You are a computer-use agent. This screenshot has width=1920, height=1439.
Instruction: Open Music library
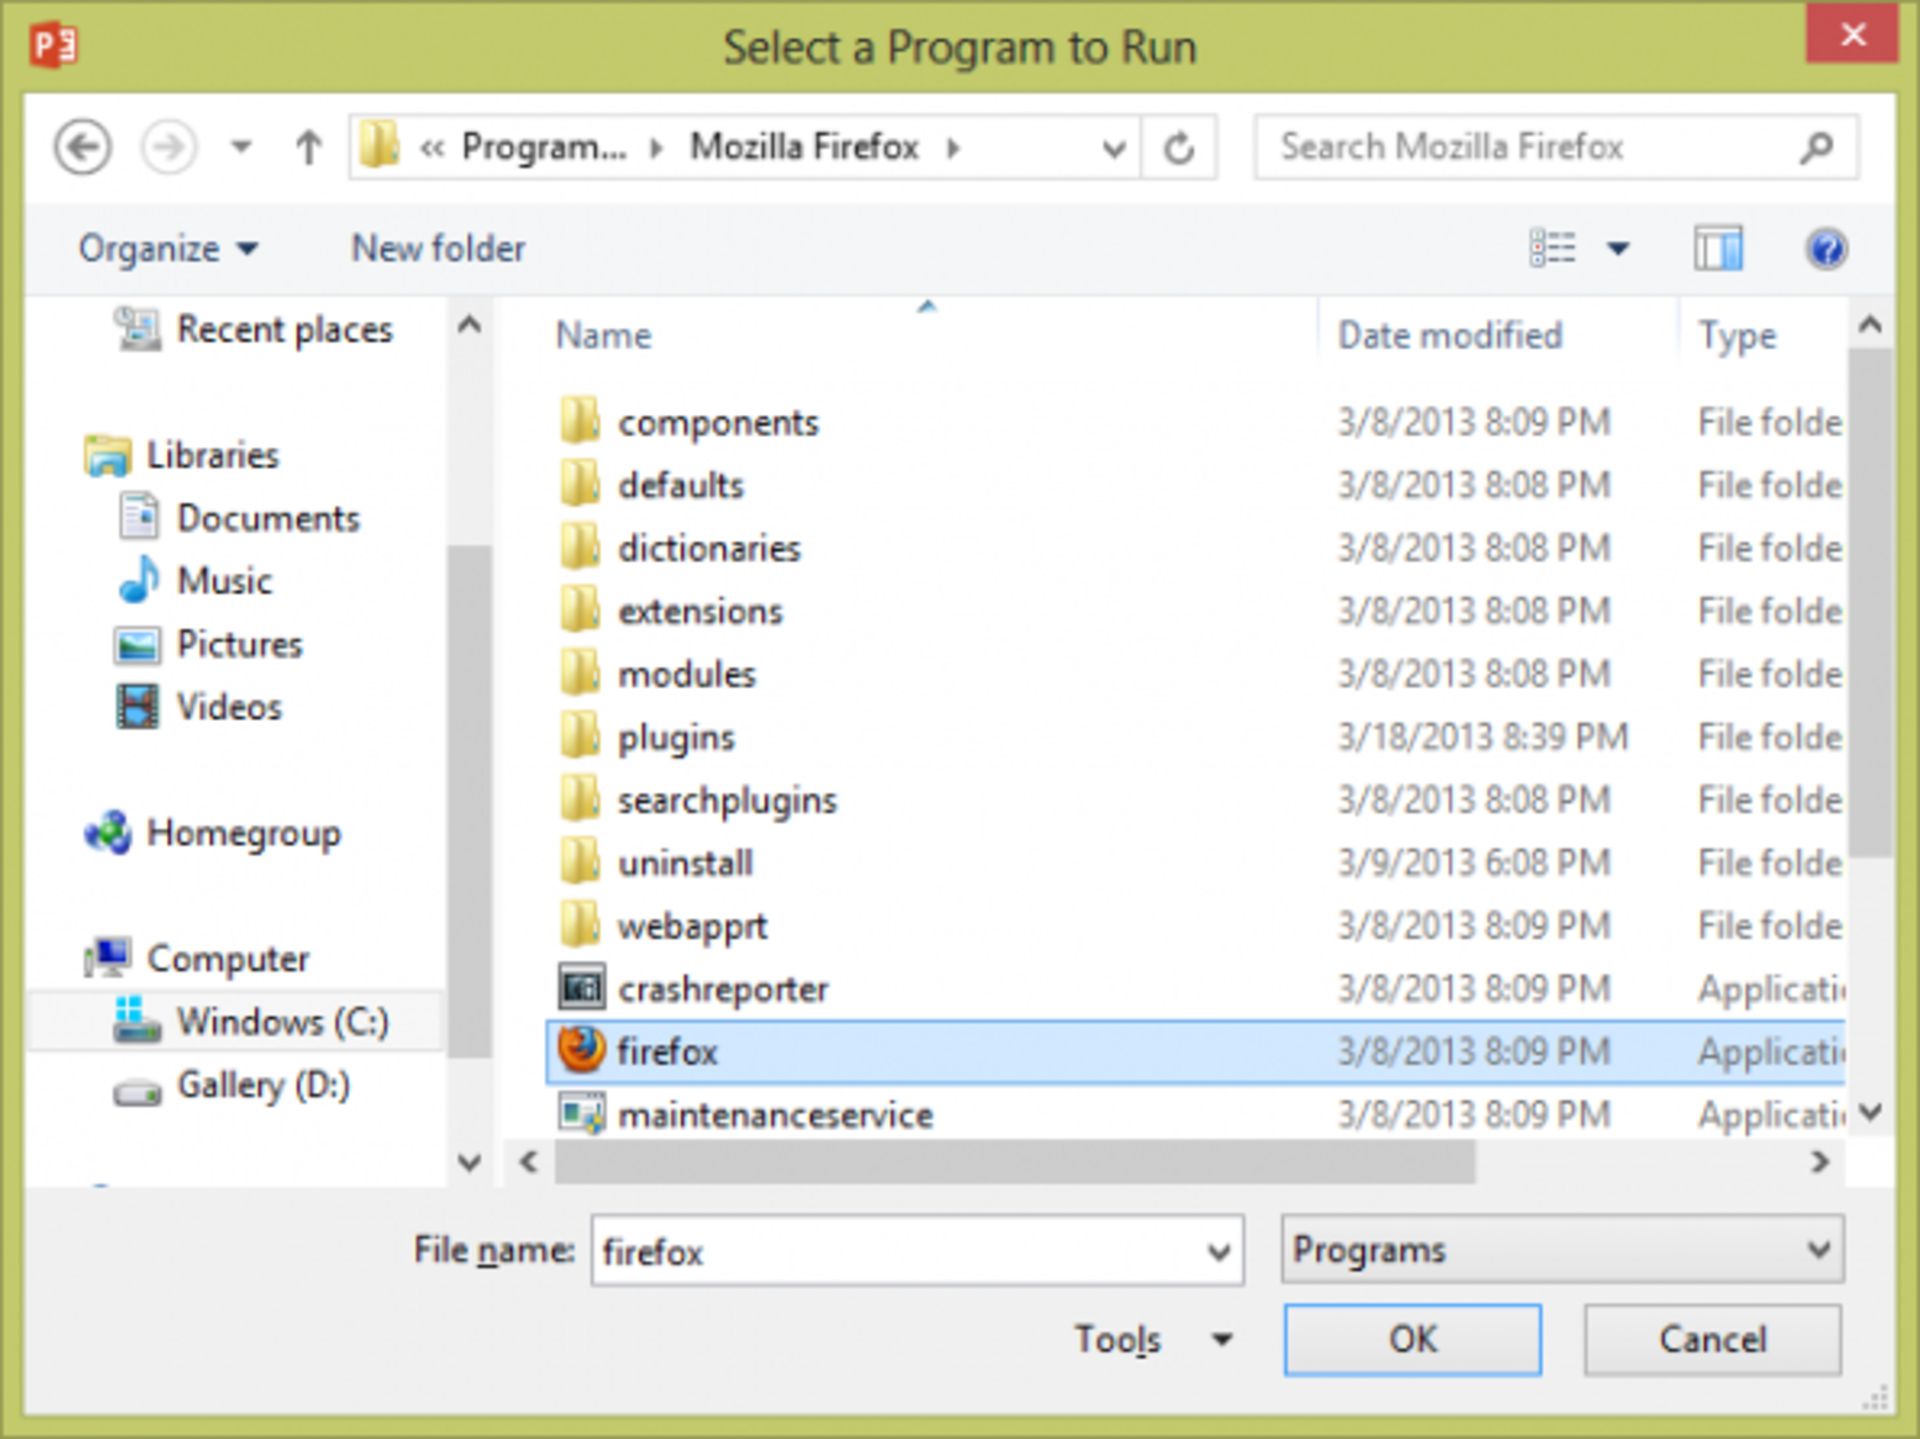click(x=195, y=581)
